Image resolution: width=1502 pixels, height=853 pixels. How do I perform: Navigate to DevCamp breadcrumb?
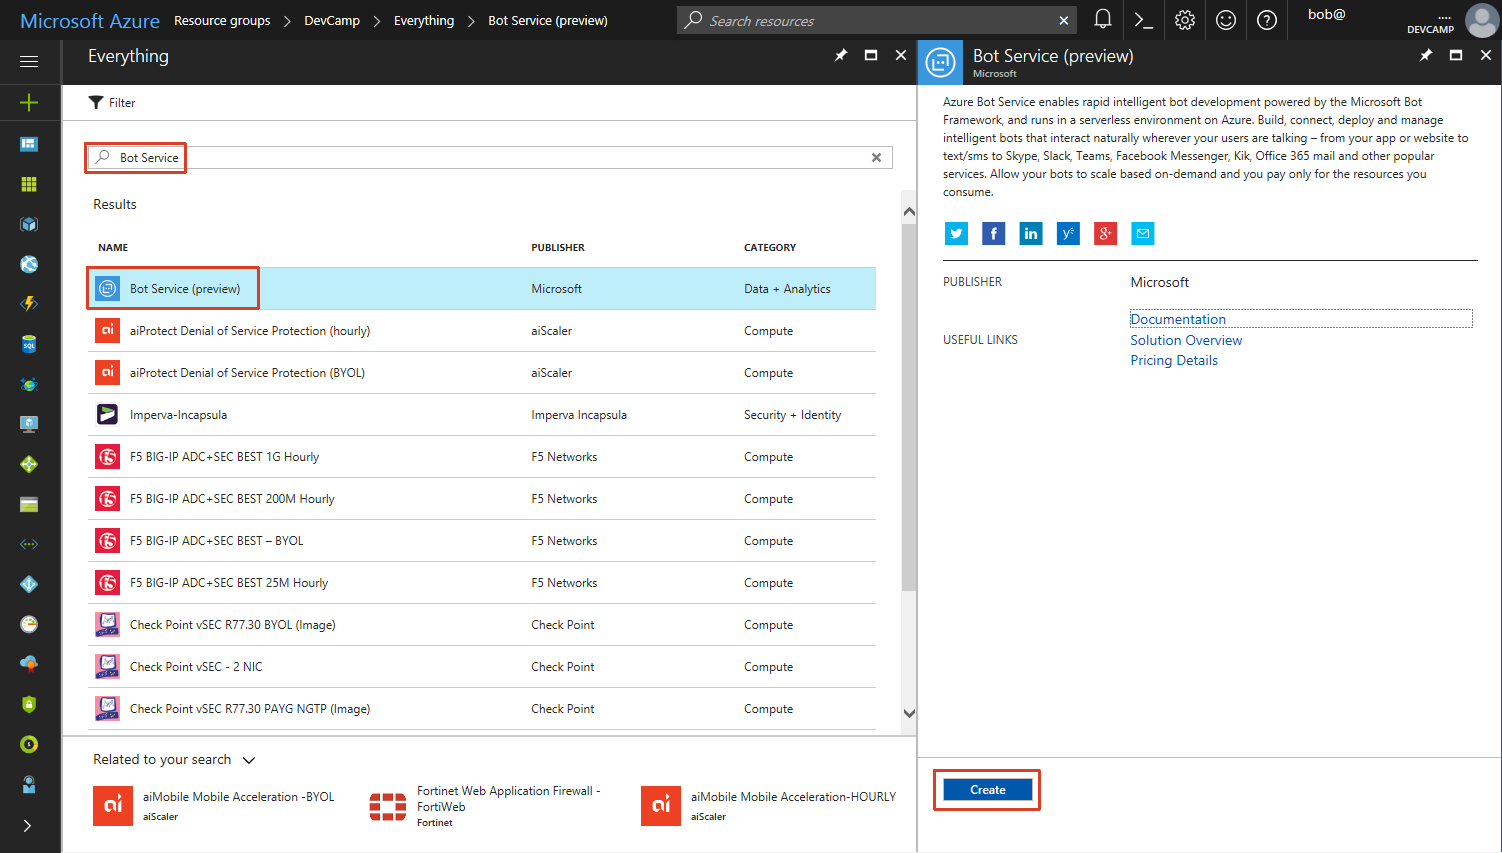[332, 20]
